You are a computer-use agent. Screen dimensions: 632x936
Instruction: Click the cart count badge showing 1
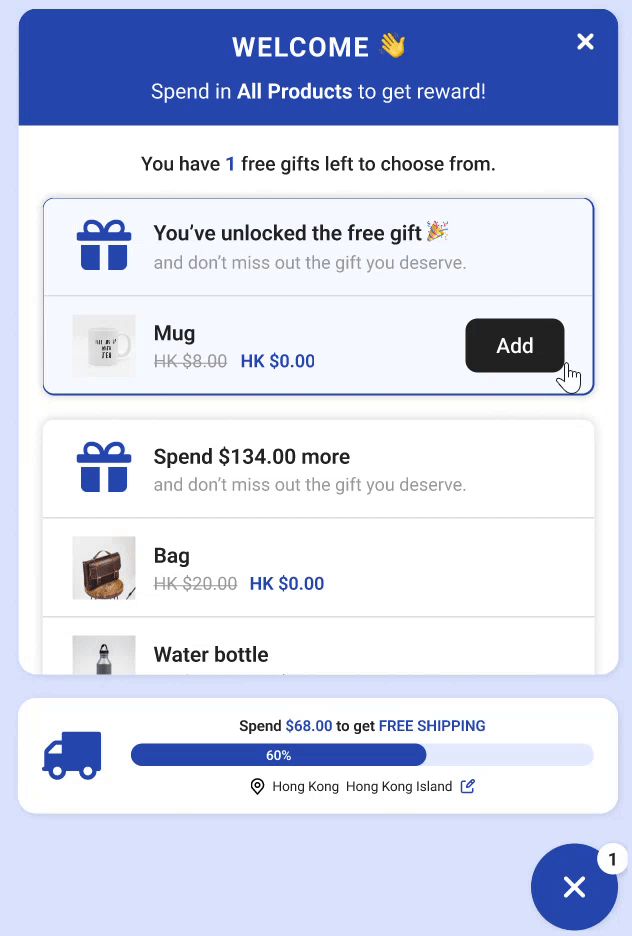(x=612, y=858)
